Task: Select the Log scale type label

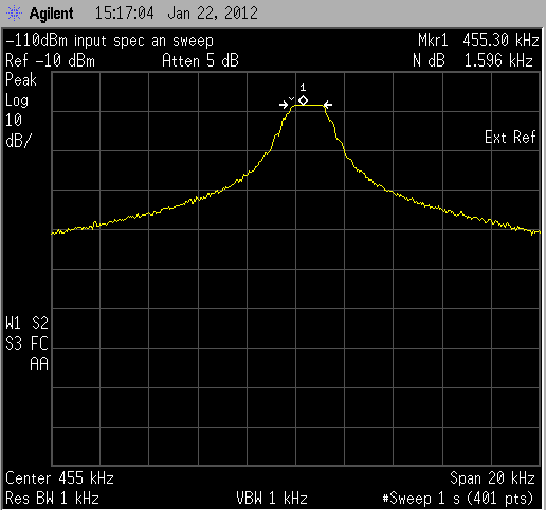Action: (17, 101)
